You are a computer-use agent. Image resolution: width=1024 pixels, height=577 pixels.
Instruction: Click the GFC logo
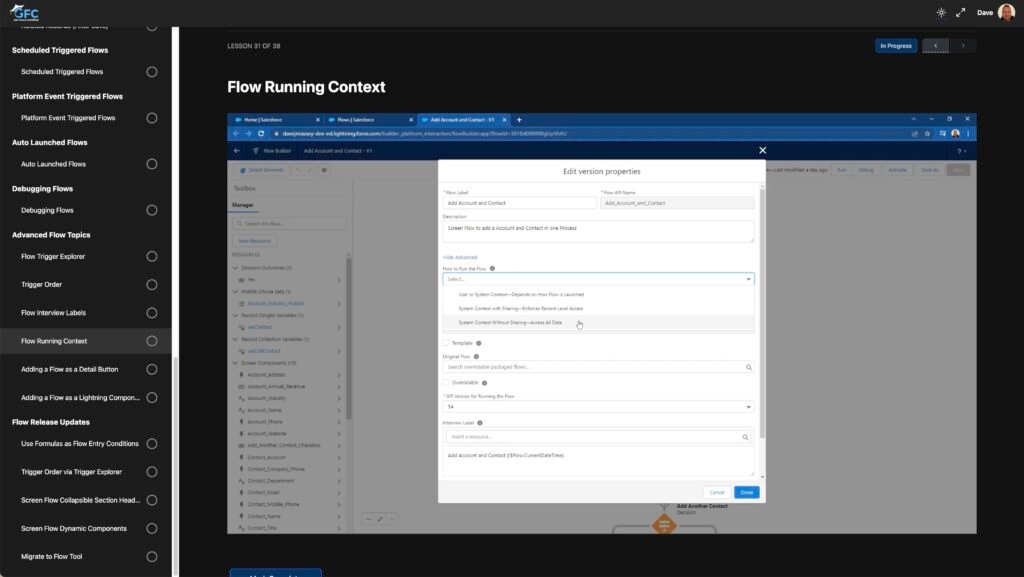pos(24,12)
